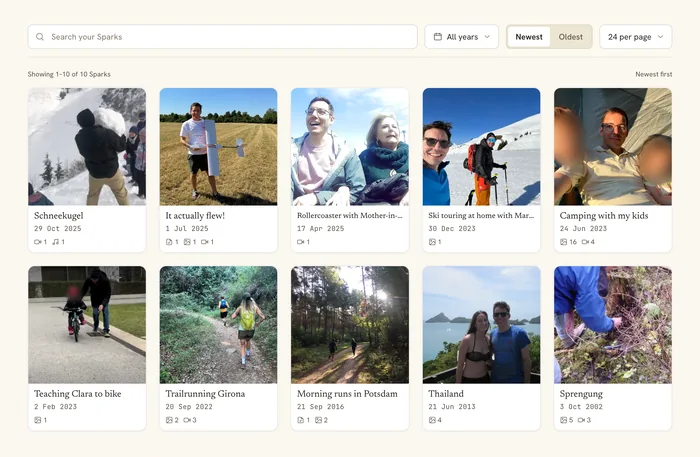Click photo icon on Trailrunning Girona card
This screenshot has height=457, width=700.
[169, 420]
